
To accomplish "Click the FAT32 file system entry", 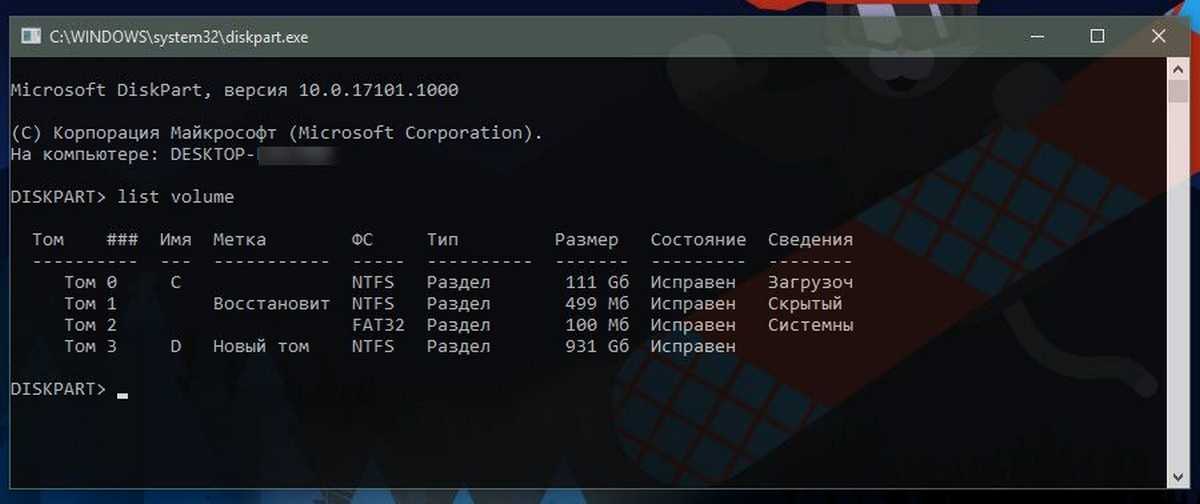I will [373, 325].
